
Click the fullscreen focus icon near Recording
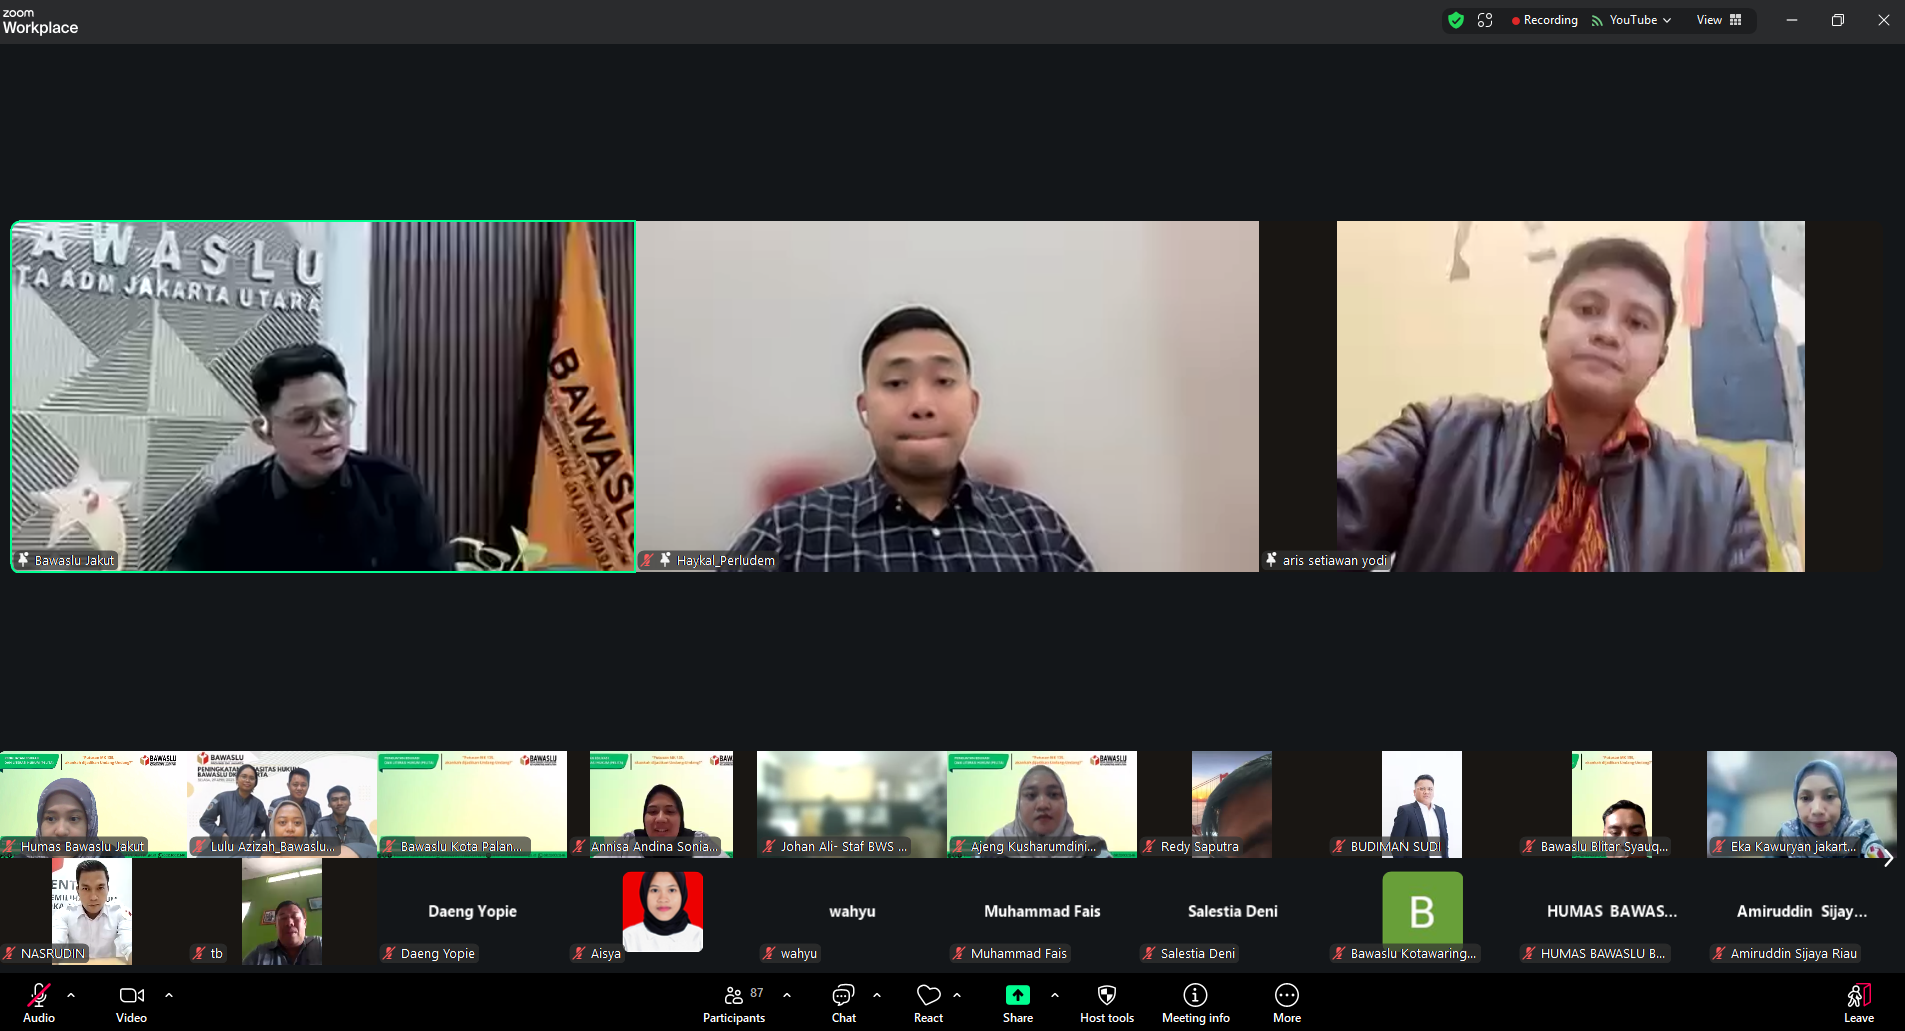click(x=1485, y=20)
